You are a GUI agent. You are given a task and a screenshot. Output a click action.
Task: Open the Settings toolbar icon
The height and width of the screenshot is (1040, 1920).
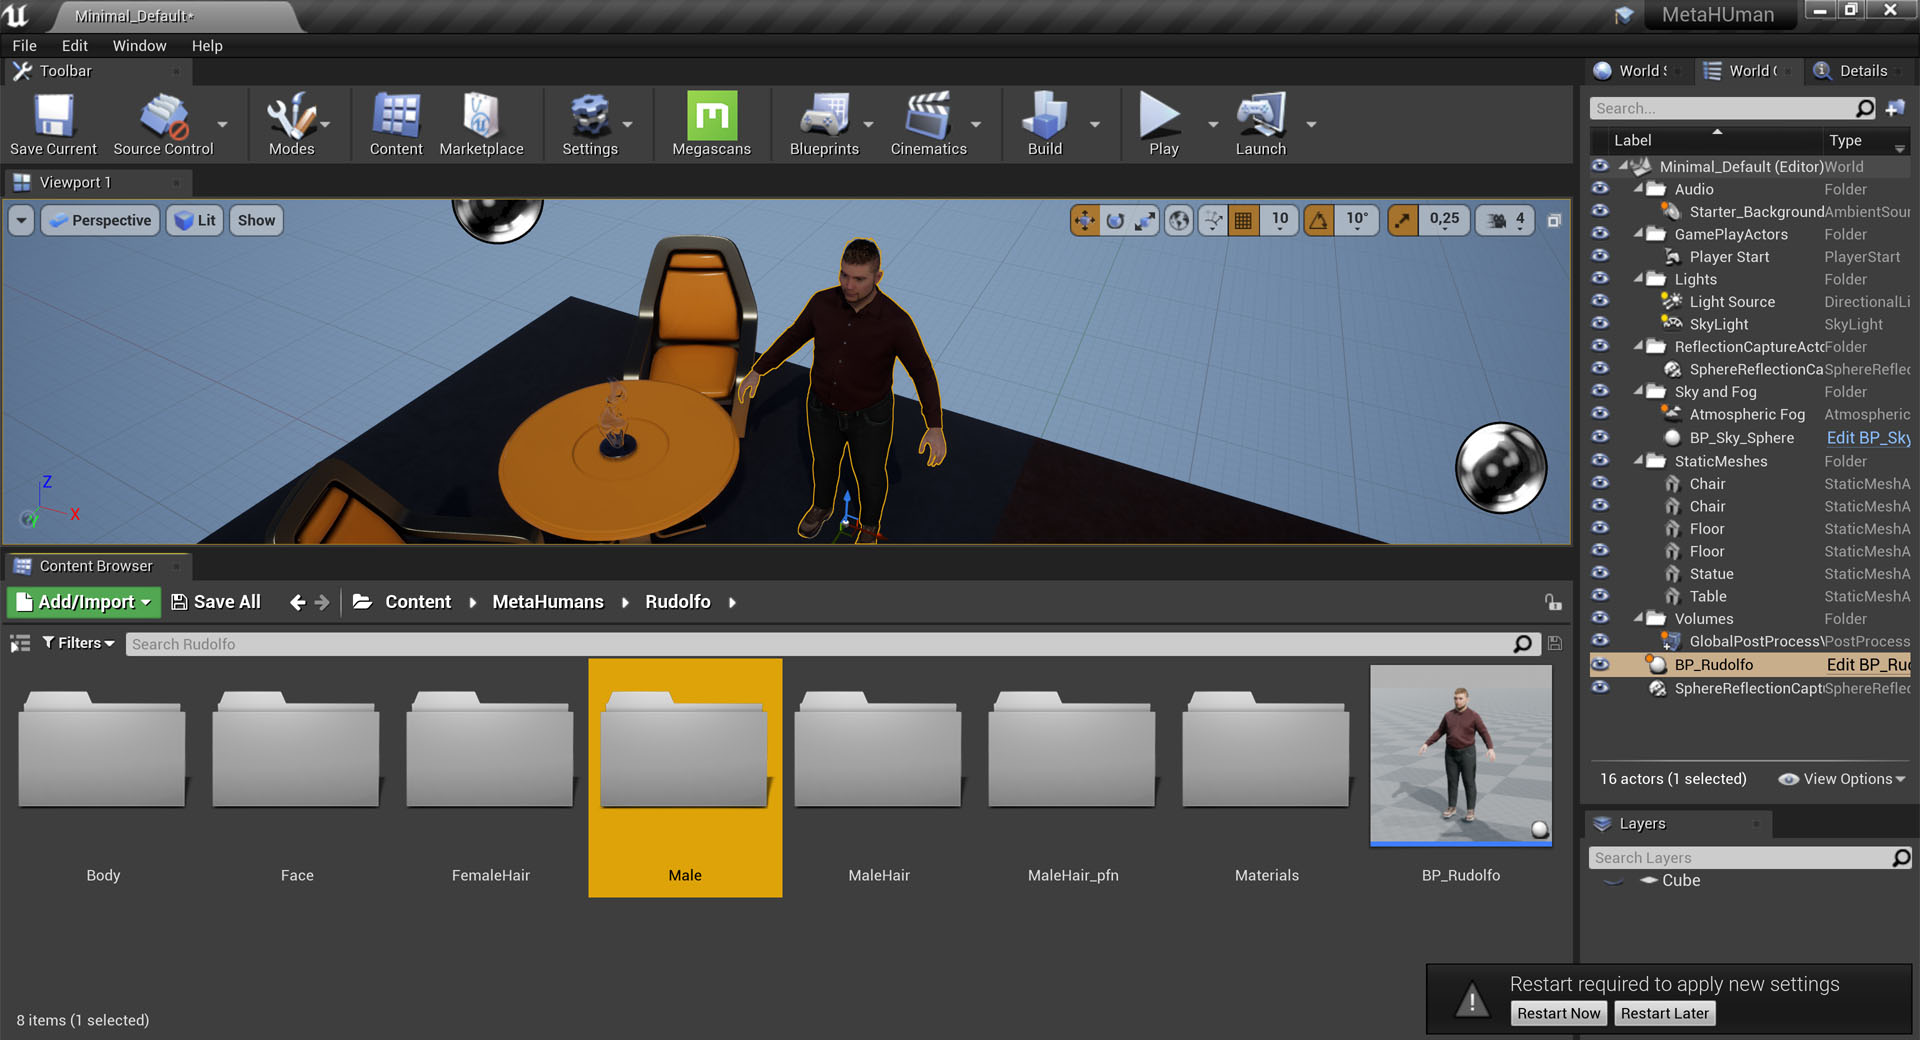(590, 124)
